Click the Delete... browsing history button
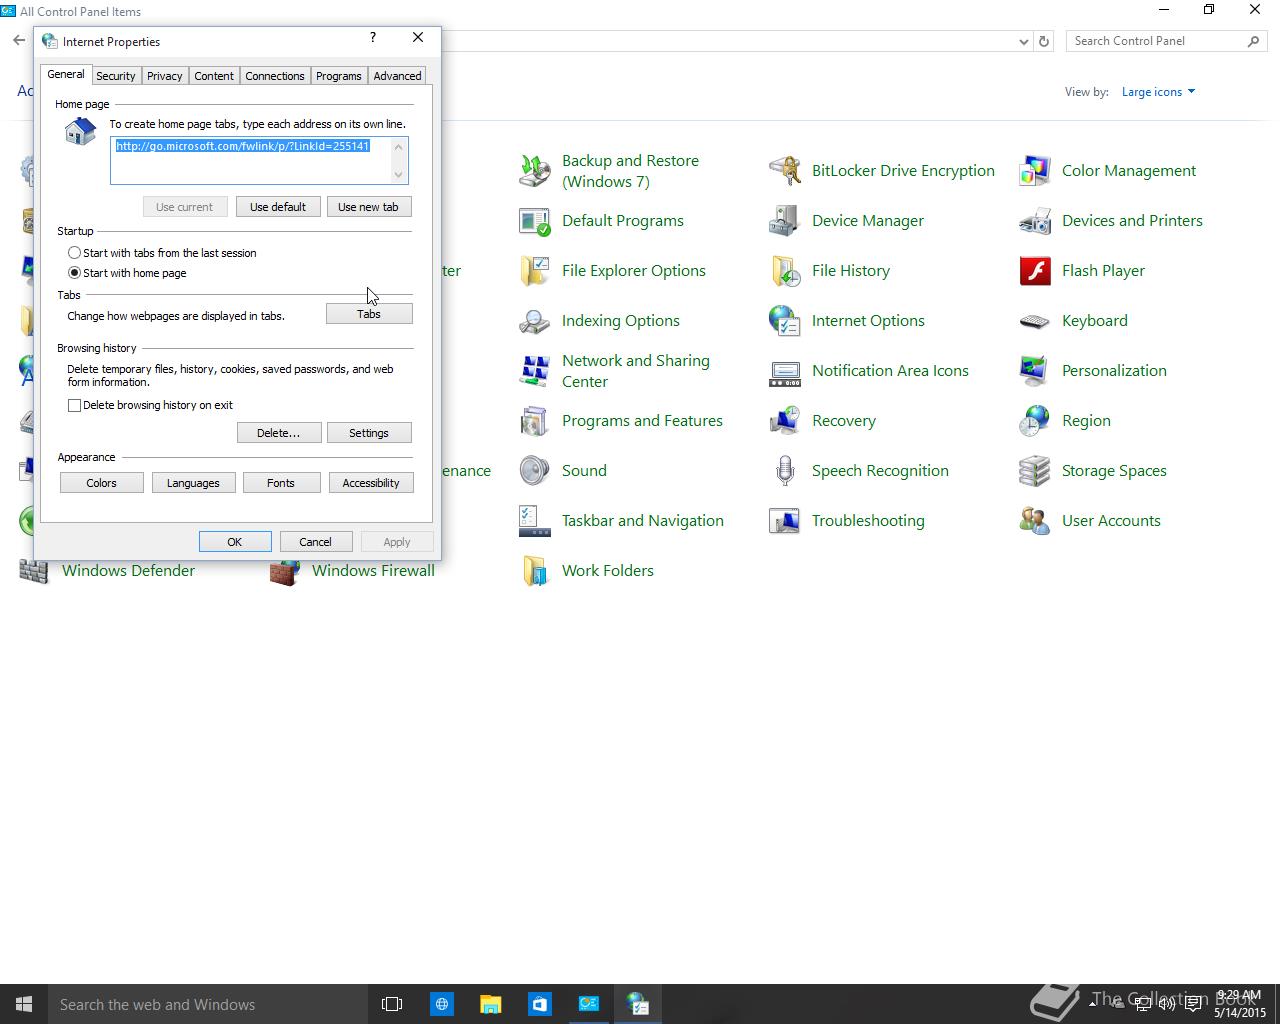1280x1024 pixels. coord(279,433)
